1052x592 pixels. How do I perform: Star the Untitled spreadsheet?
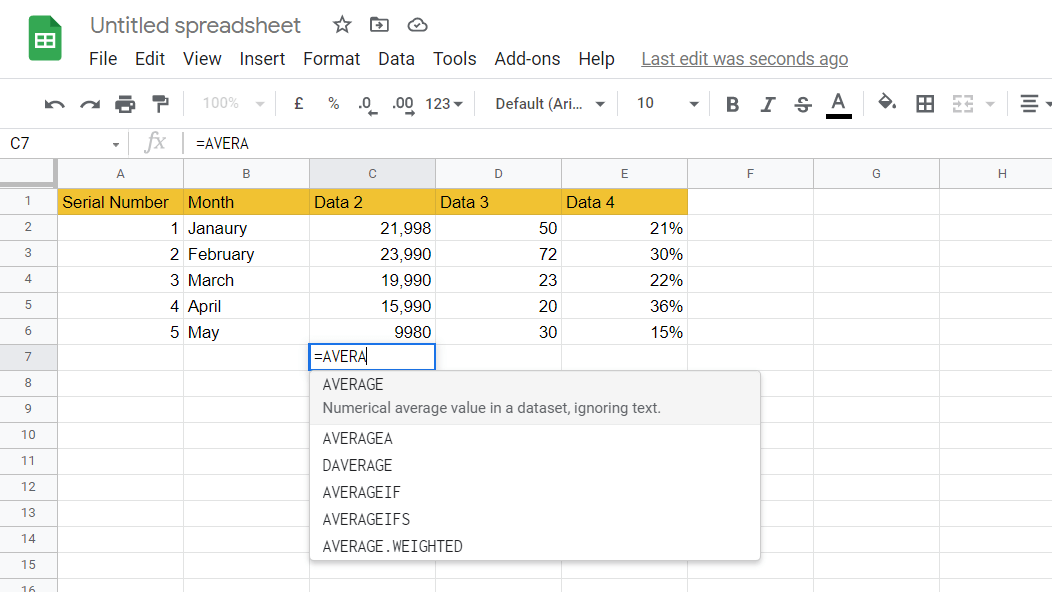[x=342, y=25]
